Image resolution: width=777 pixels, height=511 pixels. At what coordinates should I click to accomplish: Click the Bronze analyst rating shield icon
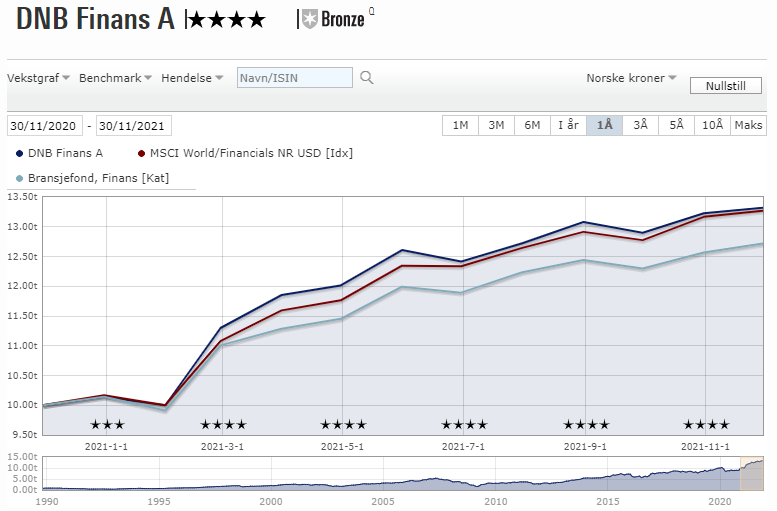(310, 20)
